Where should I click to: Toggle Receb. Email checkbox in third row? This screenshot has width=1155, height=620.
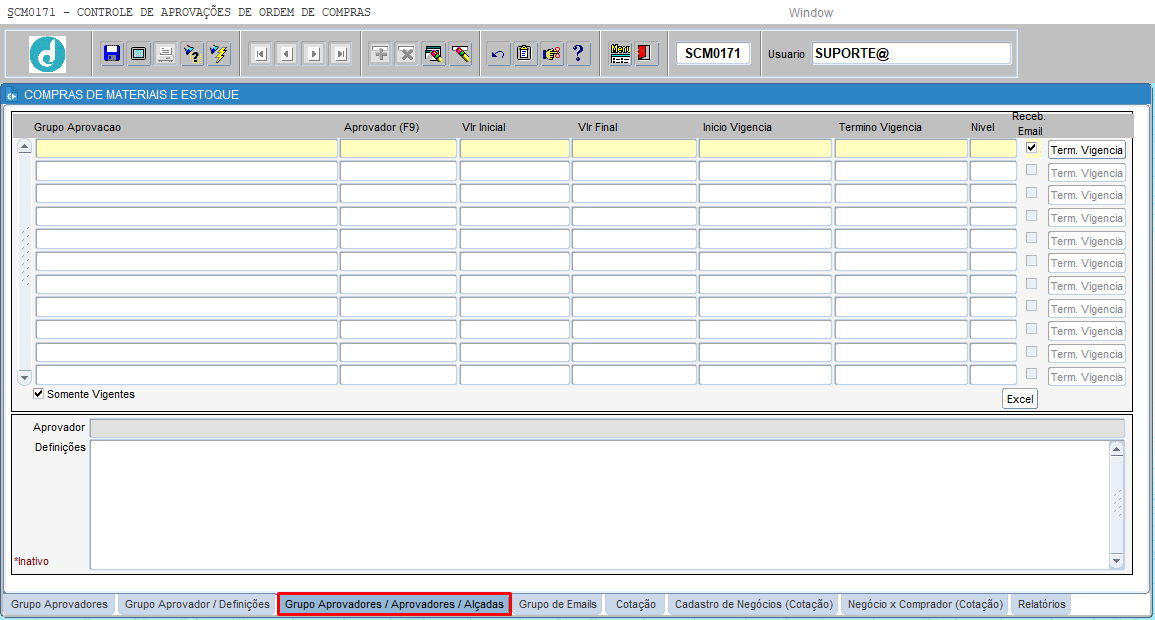(1031, 193)
